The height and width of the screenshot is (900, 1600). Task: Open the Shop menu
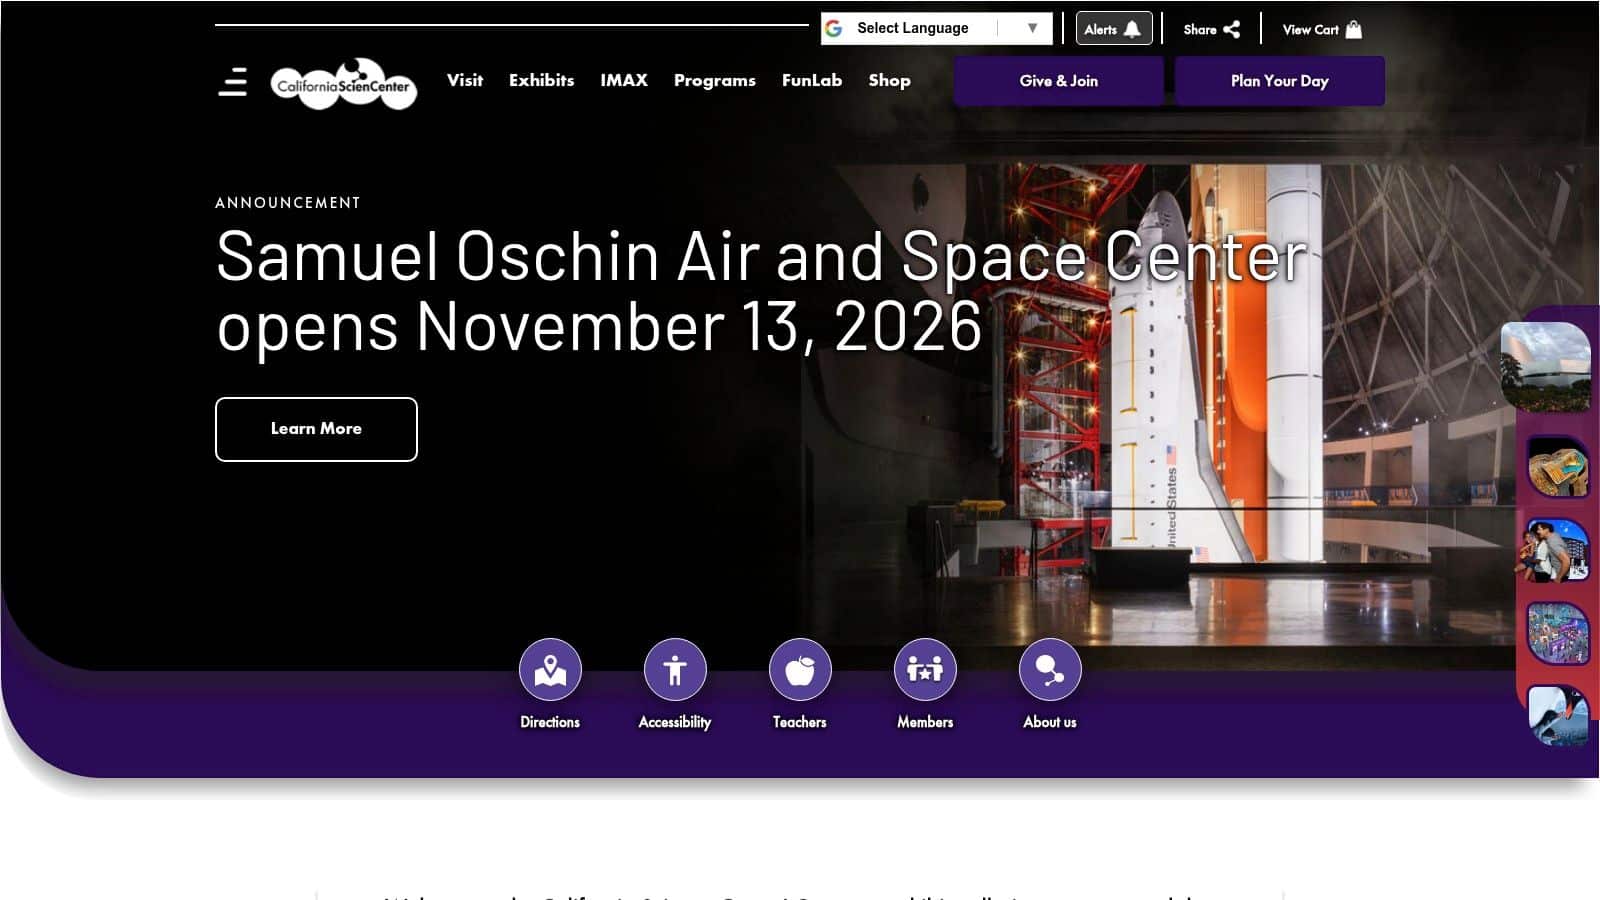(889, 81)
